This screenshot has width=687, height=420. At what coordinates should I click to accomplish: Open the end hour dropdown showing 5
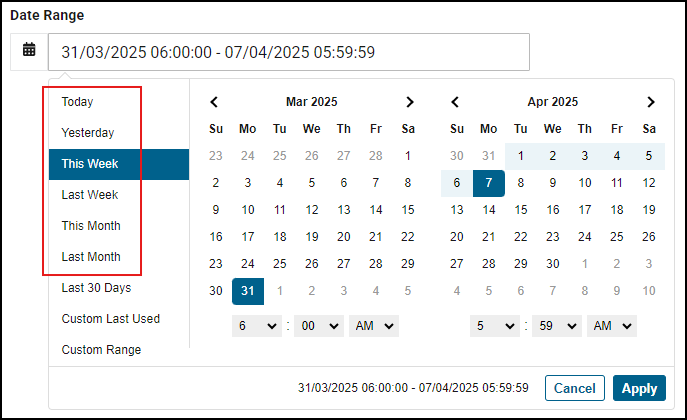pyautogui.click(x=495, y=326)
